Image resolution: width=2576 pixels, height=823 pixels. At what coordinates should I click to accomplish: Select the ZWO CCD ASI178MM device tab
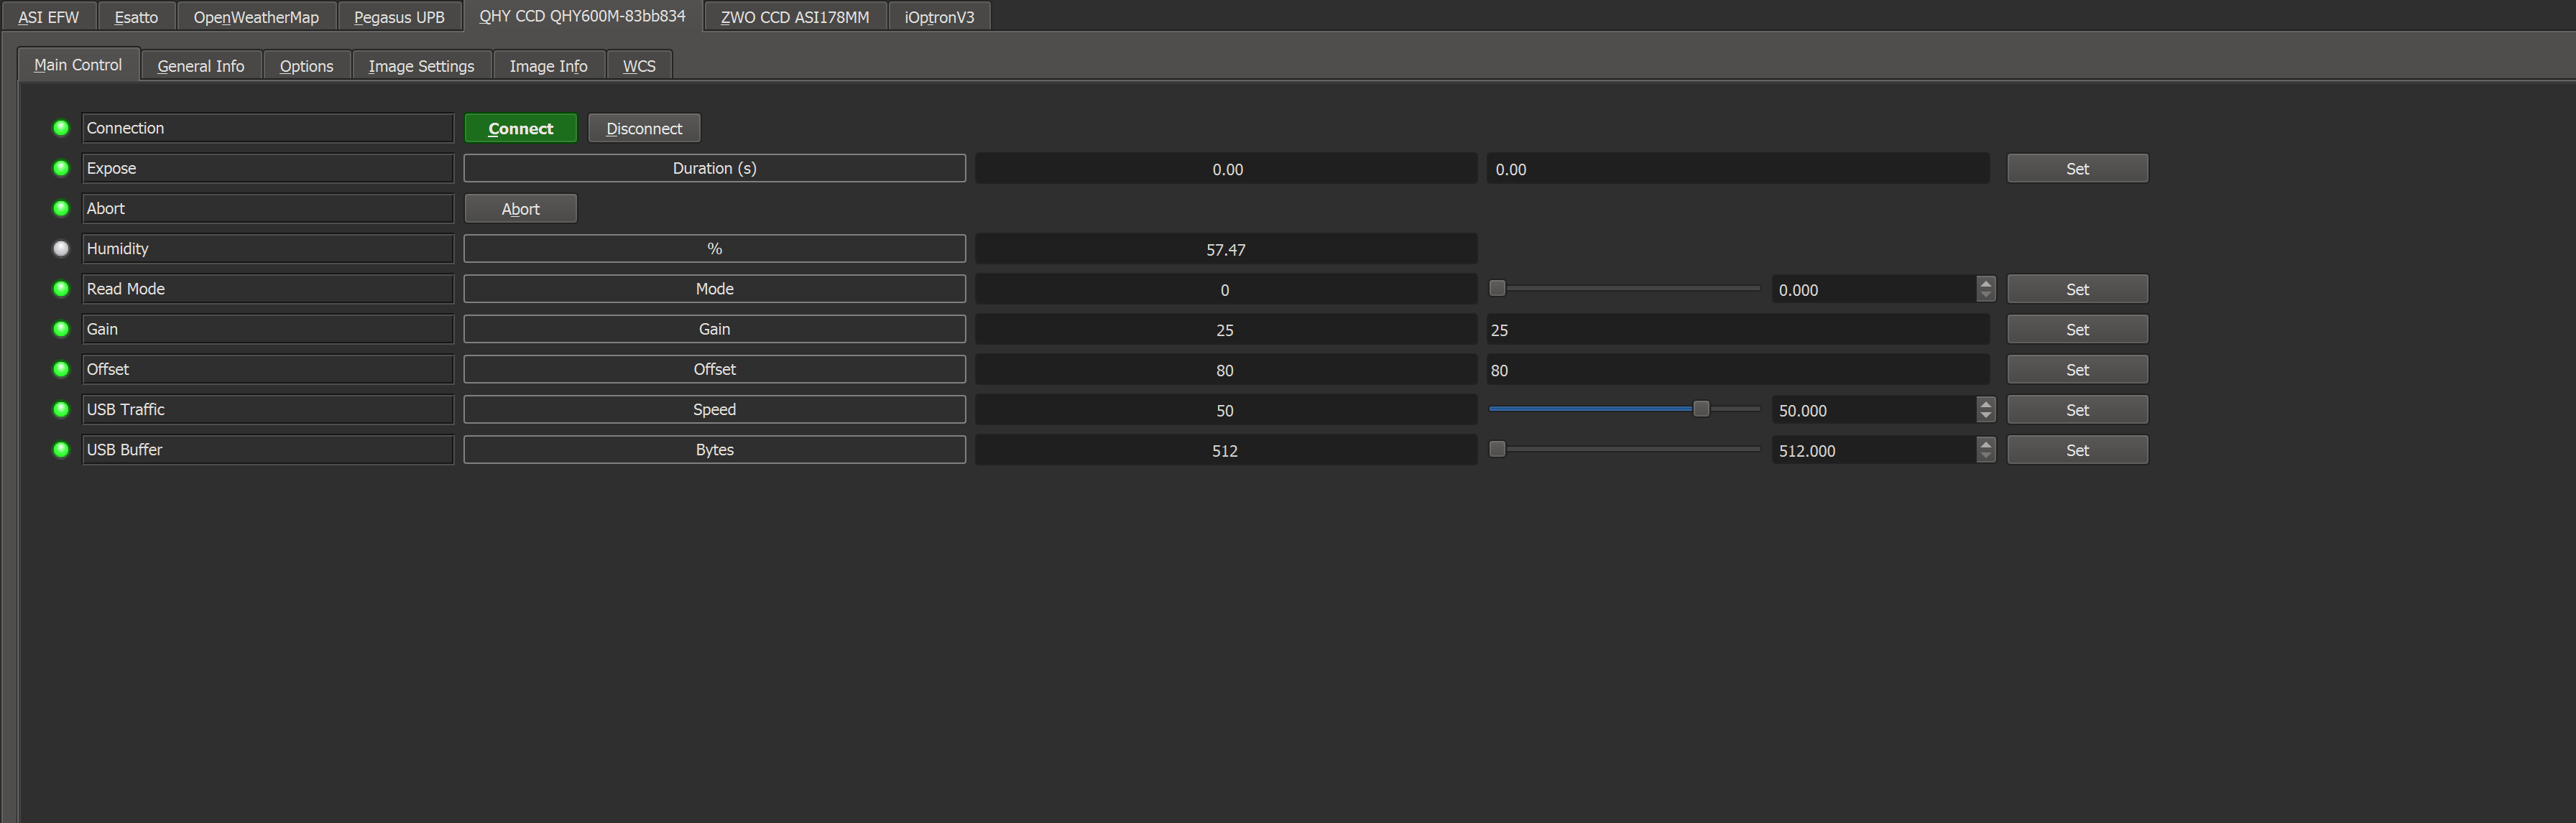[793, 16]
